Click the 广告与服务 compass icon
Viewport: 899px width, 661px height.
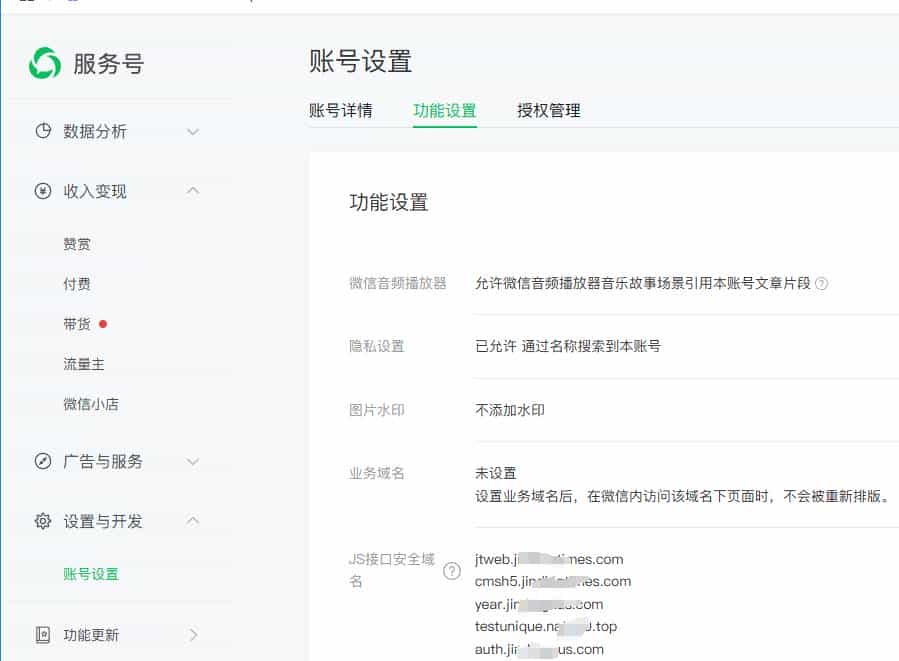pos(43,461)
